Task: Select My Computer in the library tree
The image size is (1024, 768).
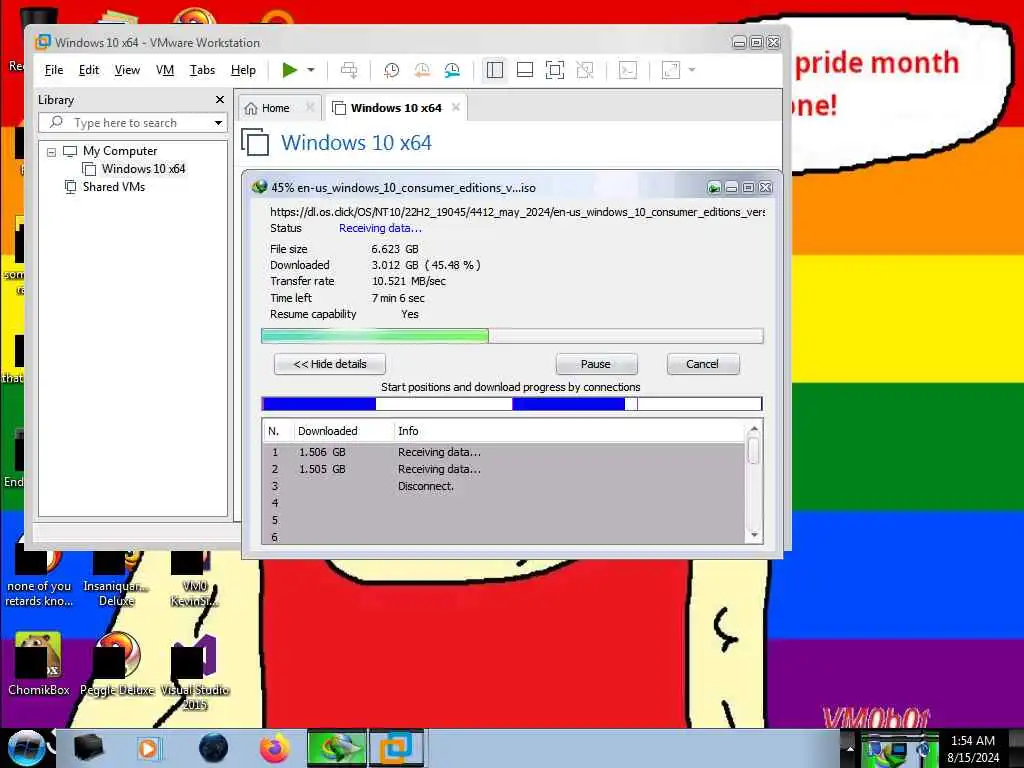Action: click(120, 151)
